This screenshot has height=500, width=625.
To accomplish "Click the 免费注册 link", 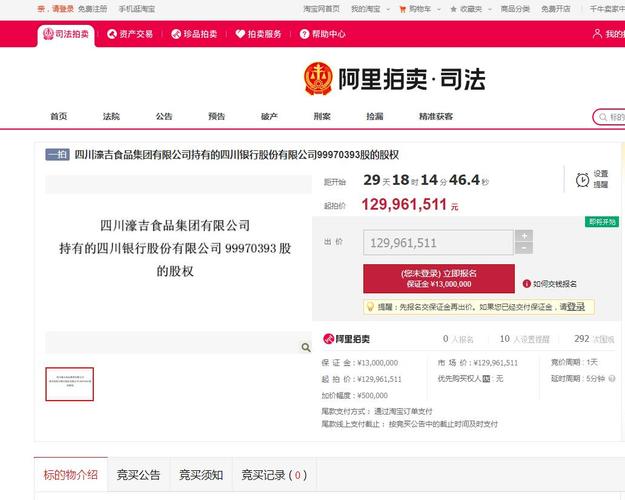I will point(92,9).
